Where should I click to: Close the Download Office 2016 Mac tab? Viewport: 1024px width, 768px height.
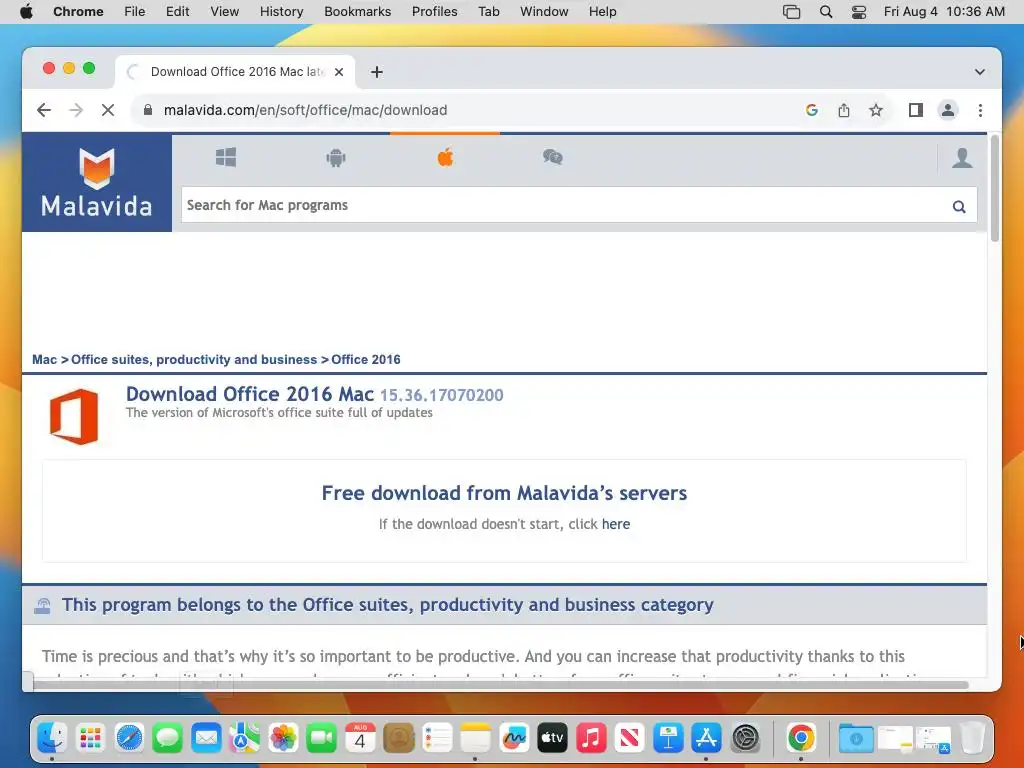click(x=339, y=72)
